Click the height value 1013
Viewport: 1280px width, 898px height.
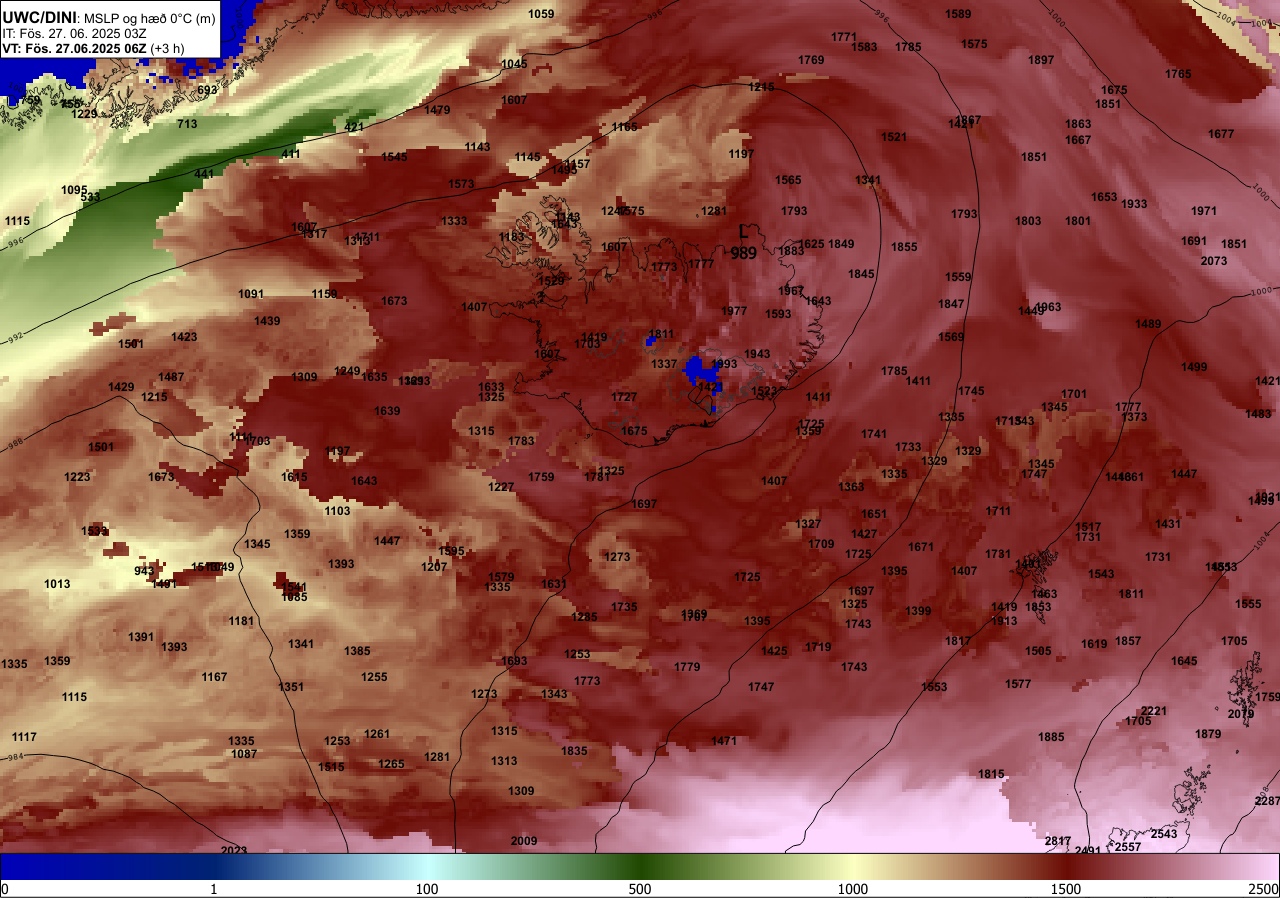(x=57, y=584)
